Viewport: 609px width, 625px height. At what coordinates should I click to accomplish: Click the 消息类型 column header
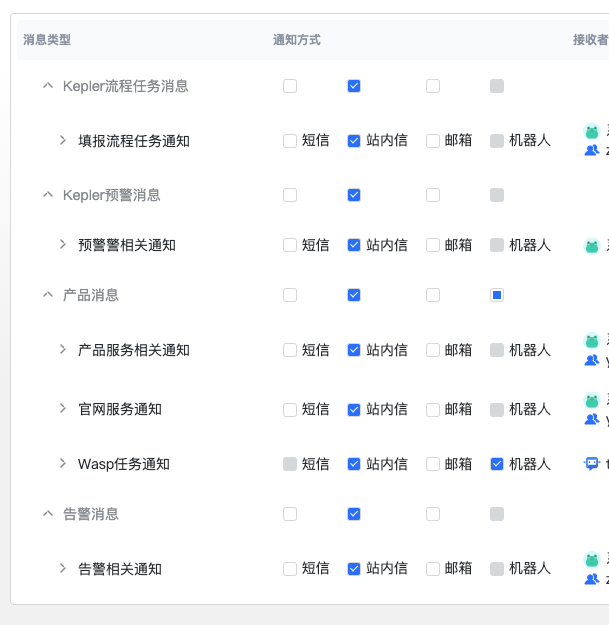[47, 40]
